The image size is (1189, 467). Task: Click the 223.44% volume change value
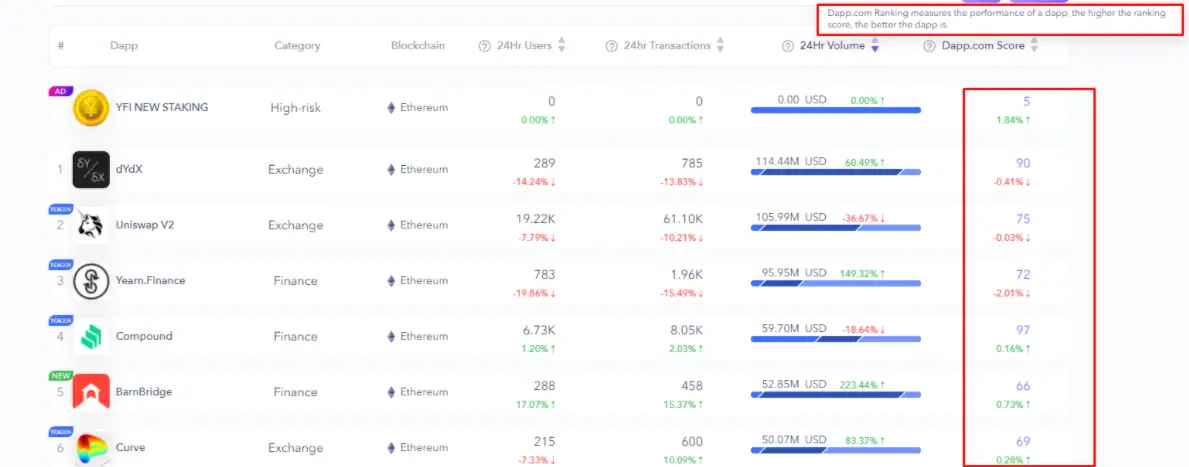[x=862, y=384]
